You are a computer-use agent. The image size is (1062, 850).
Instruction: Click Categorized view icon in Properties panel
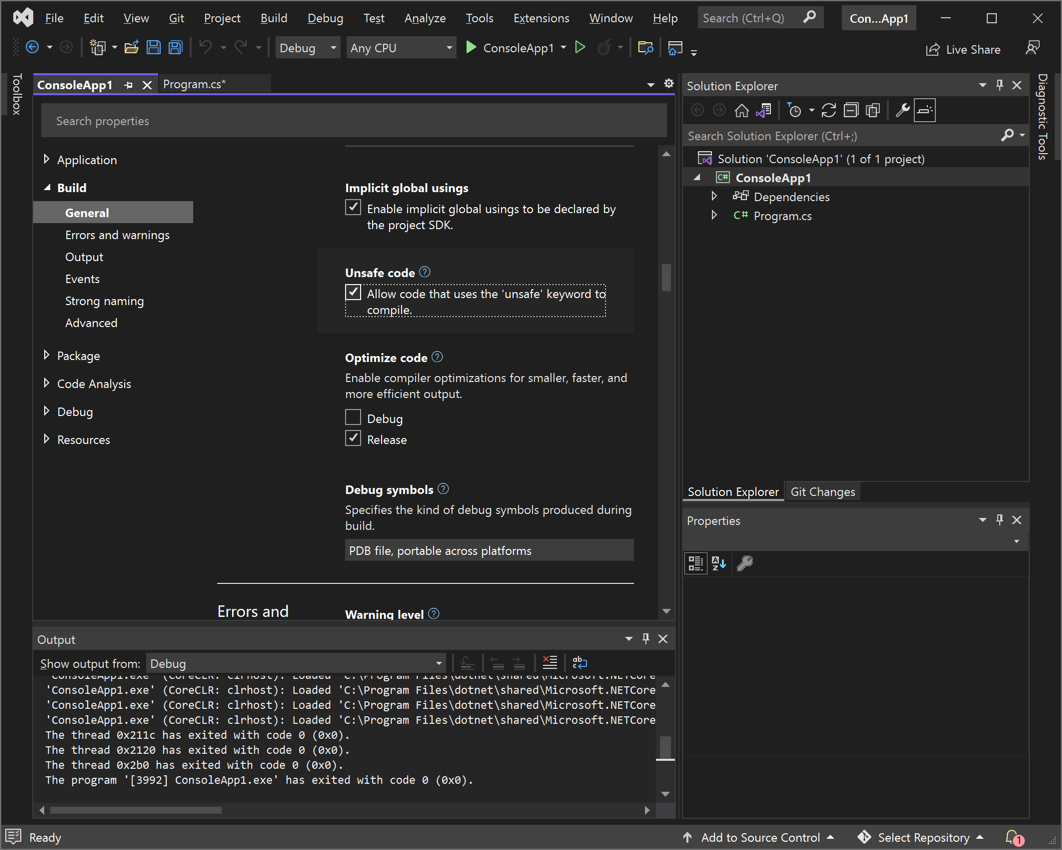click(x=696, y=563)
